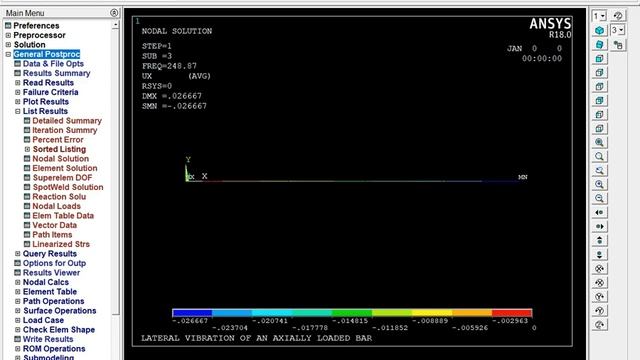640x360 pixels.
Task: Zoom out of the model
Action: pyautogui.click(x=599, y=198)
